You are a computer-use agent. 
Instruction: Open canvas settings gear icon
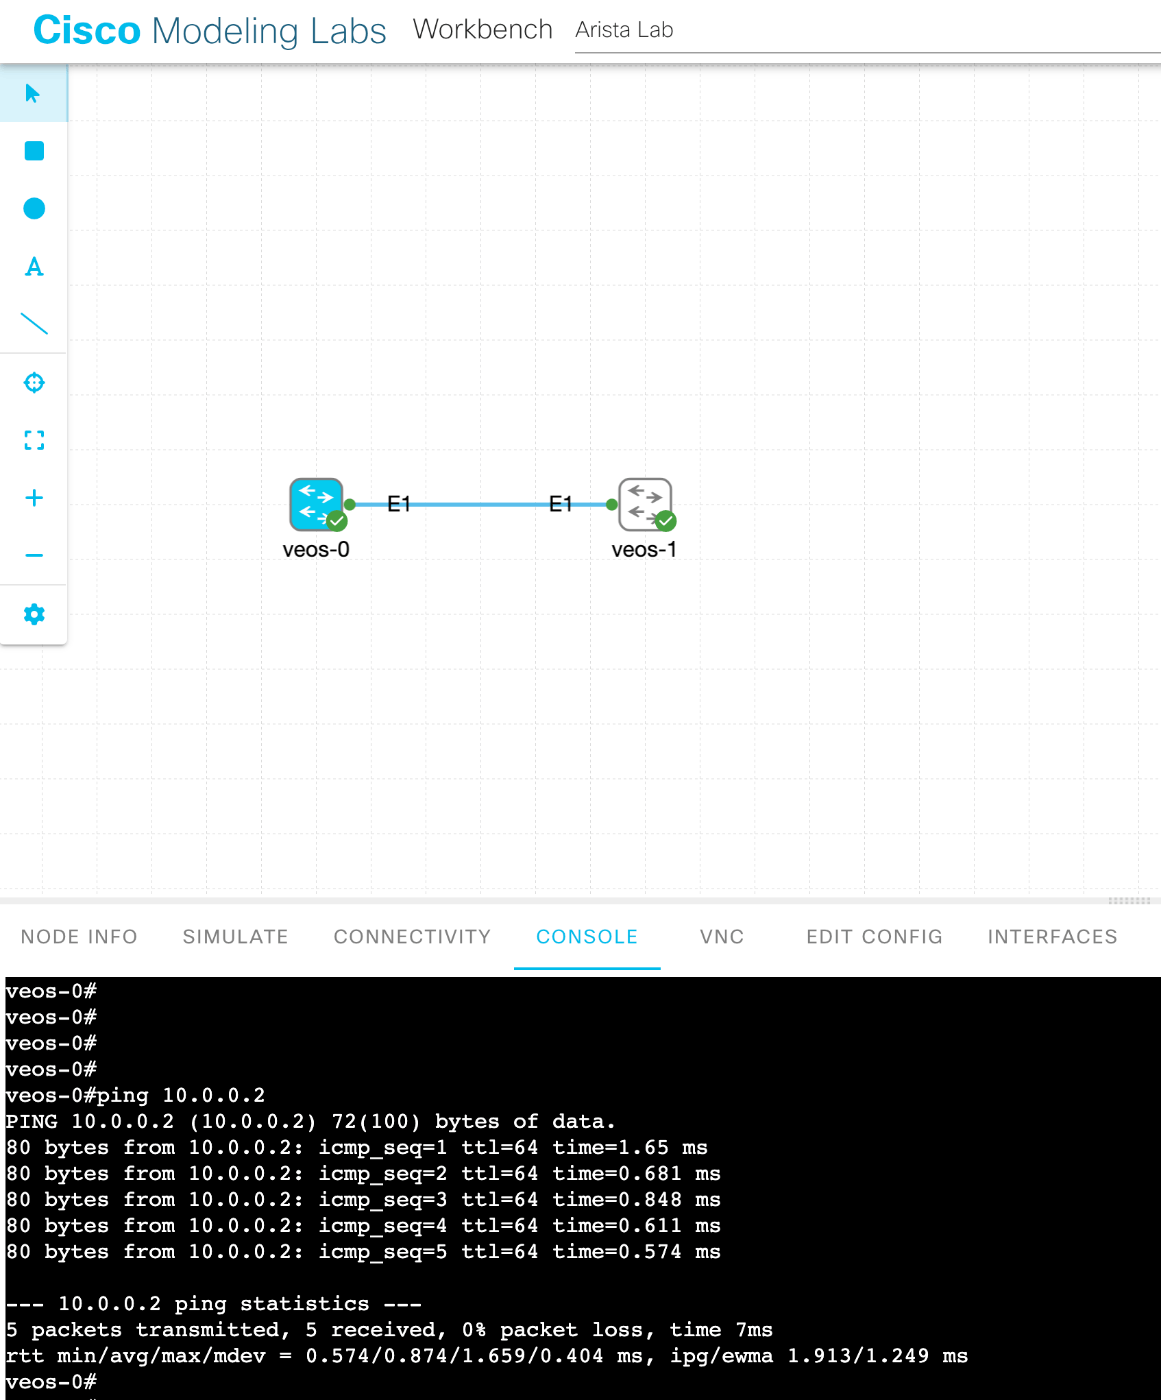click(34, 614)
